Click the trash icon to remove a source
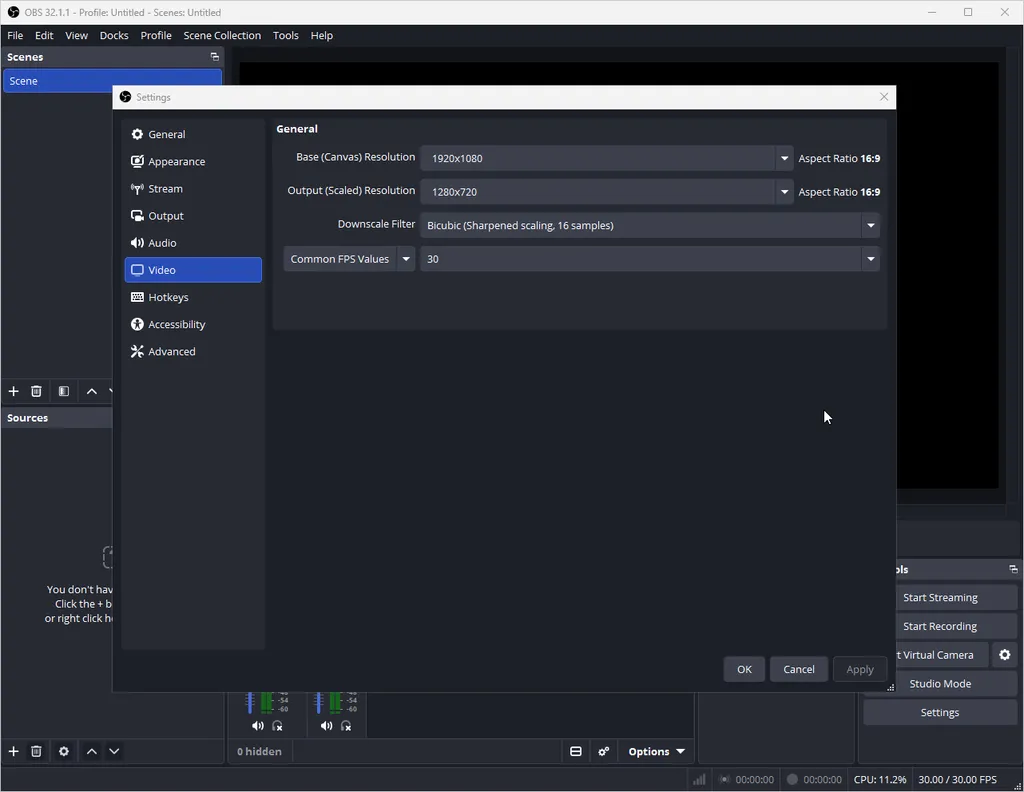The image size is (1024, 792). 36,751
